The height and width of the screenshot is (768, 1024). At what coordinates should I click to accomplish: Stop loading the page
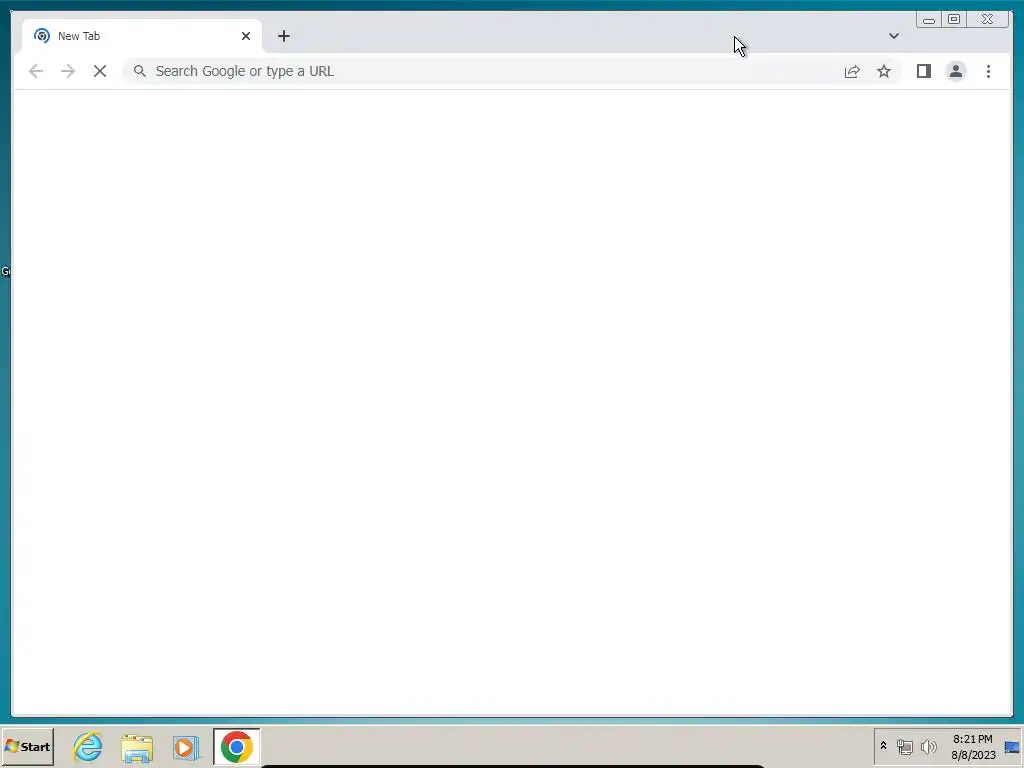pos(100,71)
